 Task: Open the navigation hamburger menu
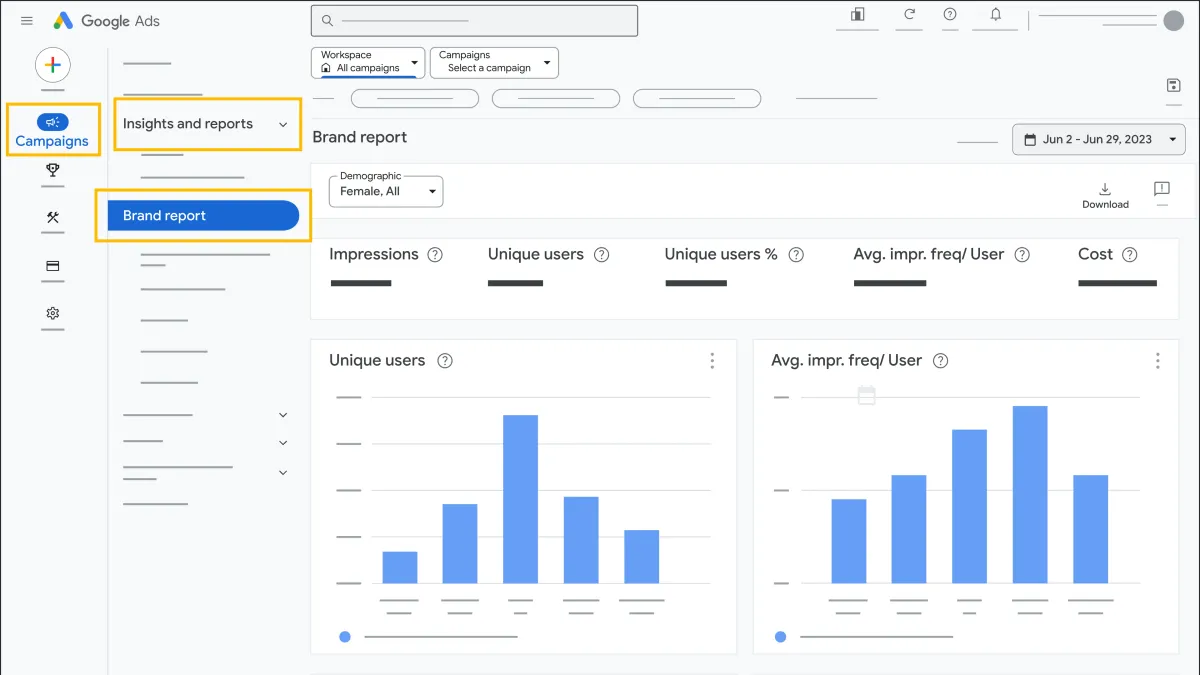click(26, 20)
